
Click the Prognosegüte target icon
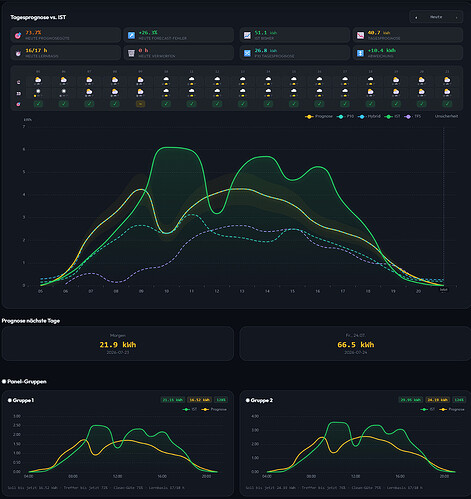18,35
